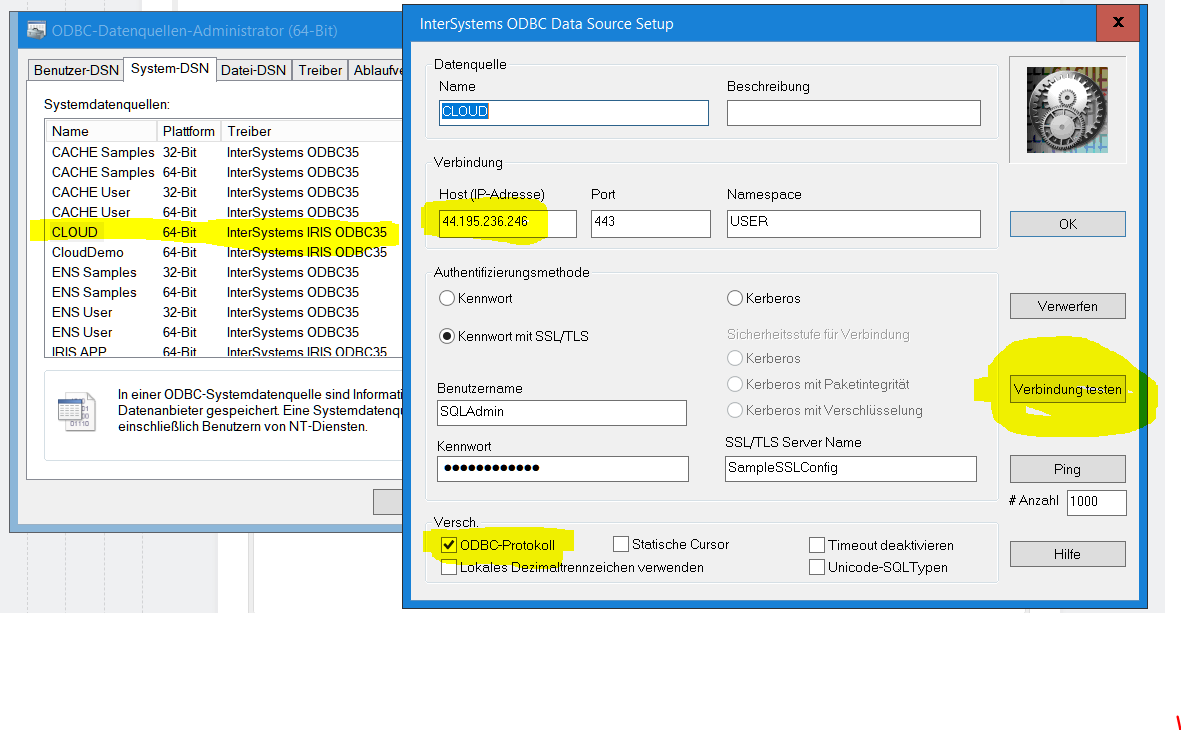Enable the Unicode-SQLTypen checkbox
1181x730 pixels.
click(x=816, y=567)
